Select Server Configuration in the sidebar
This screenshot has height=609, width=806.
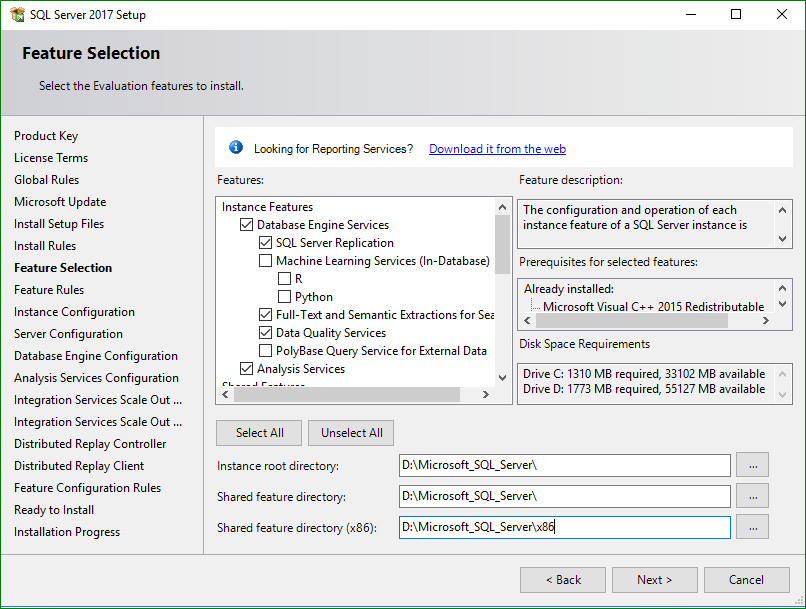(x=68, y=333)
